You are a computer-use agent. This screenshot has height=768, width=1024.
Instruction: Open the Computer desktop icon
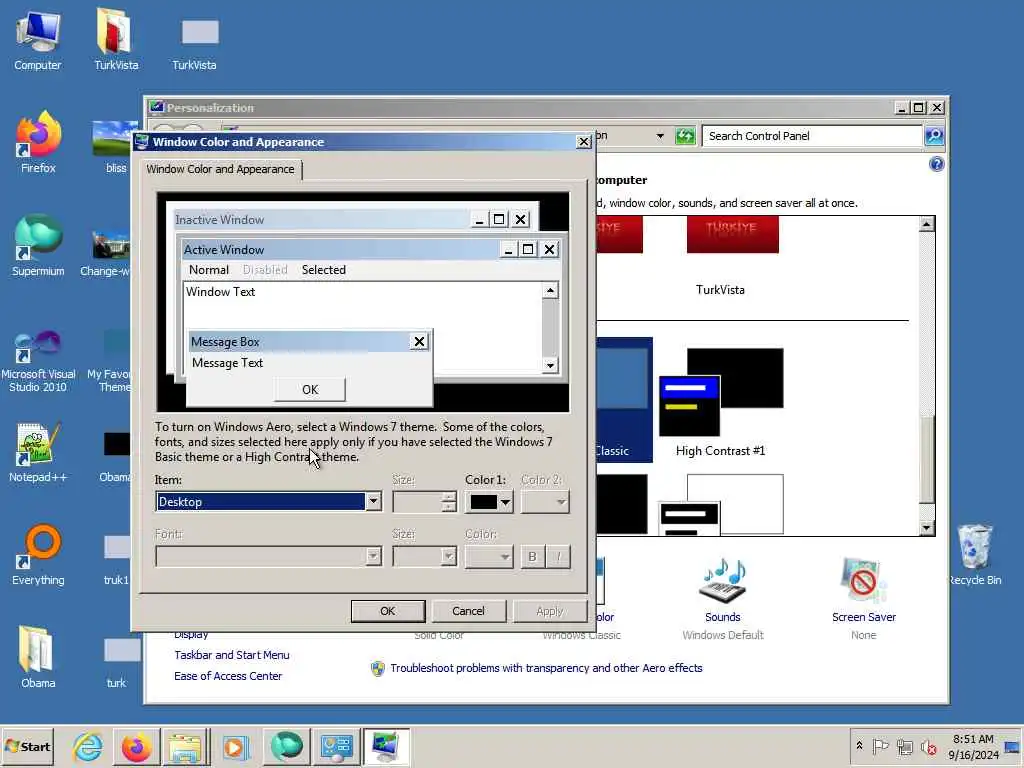(37, 39)
